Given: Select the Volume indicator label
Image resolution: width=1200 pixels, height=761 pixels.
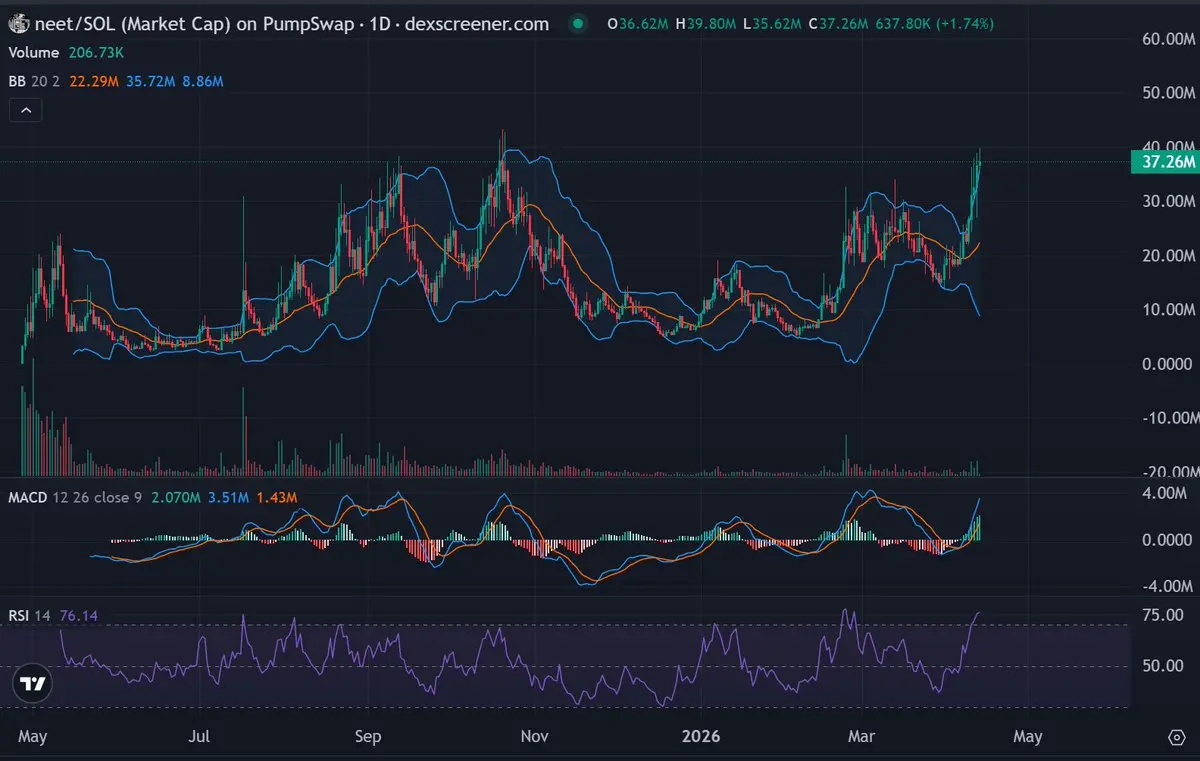Looking at the screenshot, I should (x=34, y=52).
